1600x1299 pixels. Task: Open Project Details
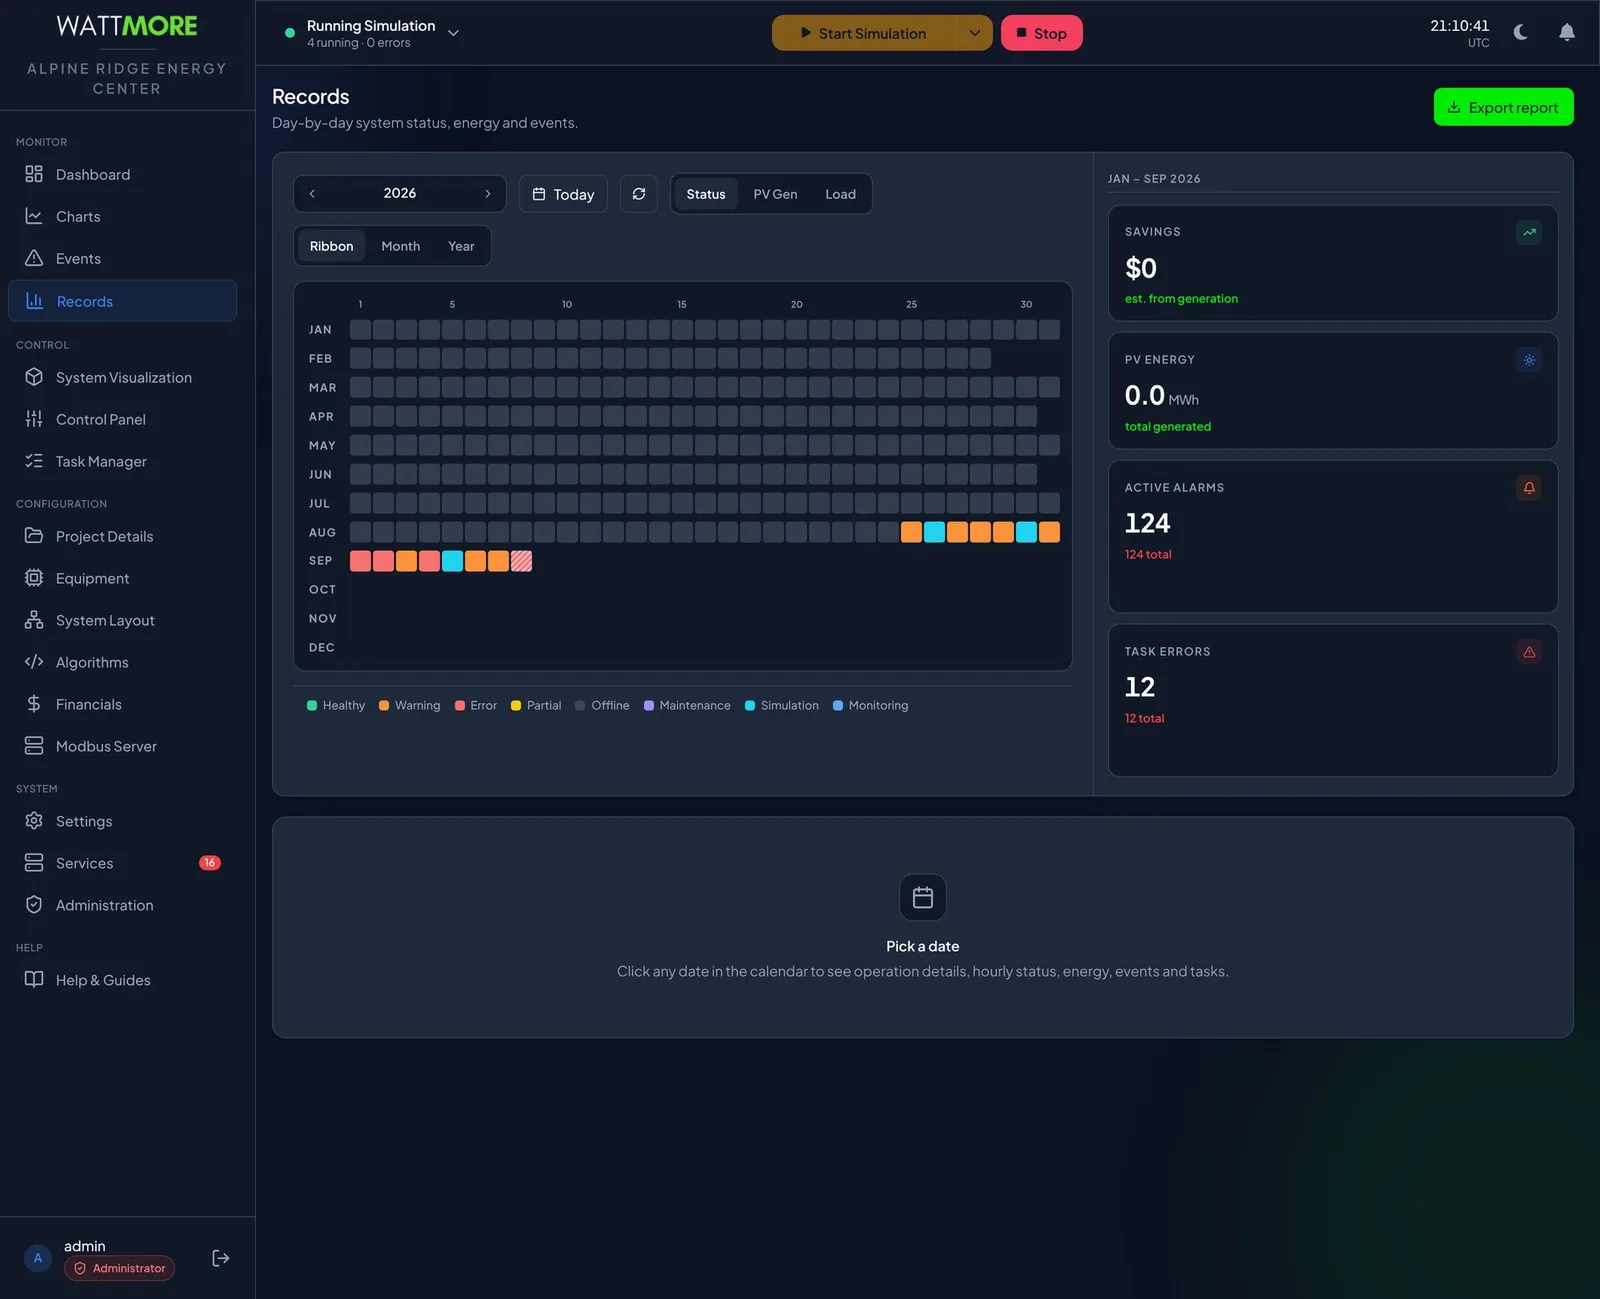point(122,536)
